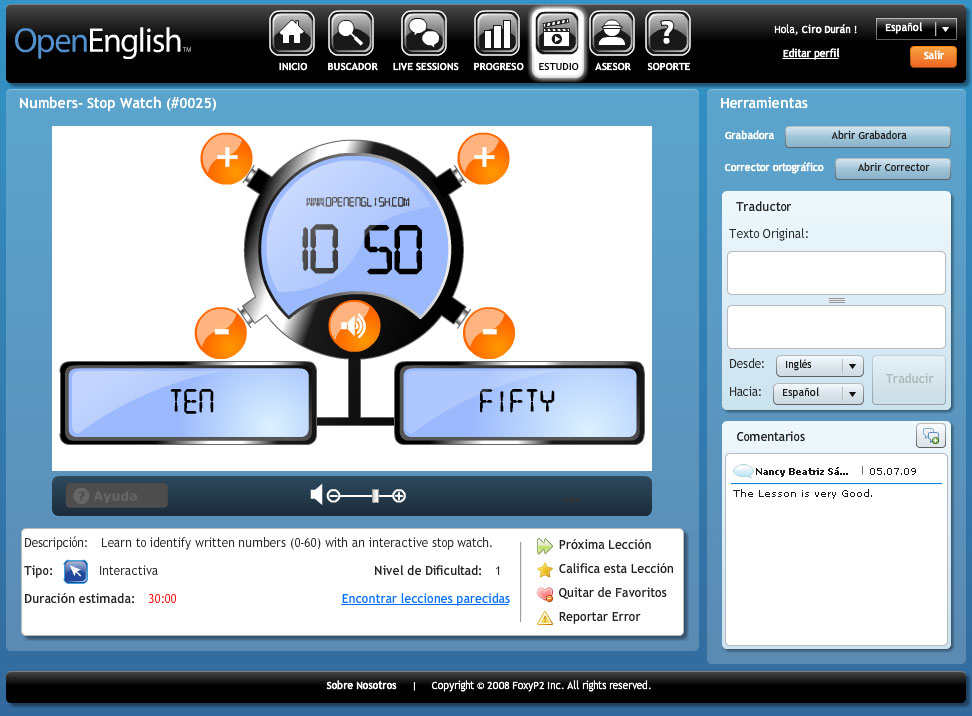Decrease volume with the minus circle
This screenshot has width=972, height=716.
[x=334, y=496]
